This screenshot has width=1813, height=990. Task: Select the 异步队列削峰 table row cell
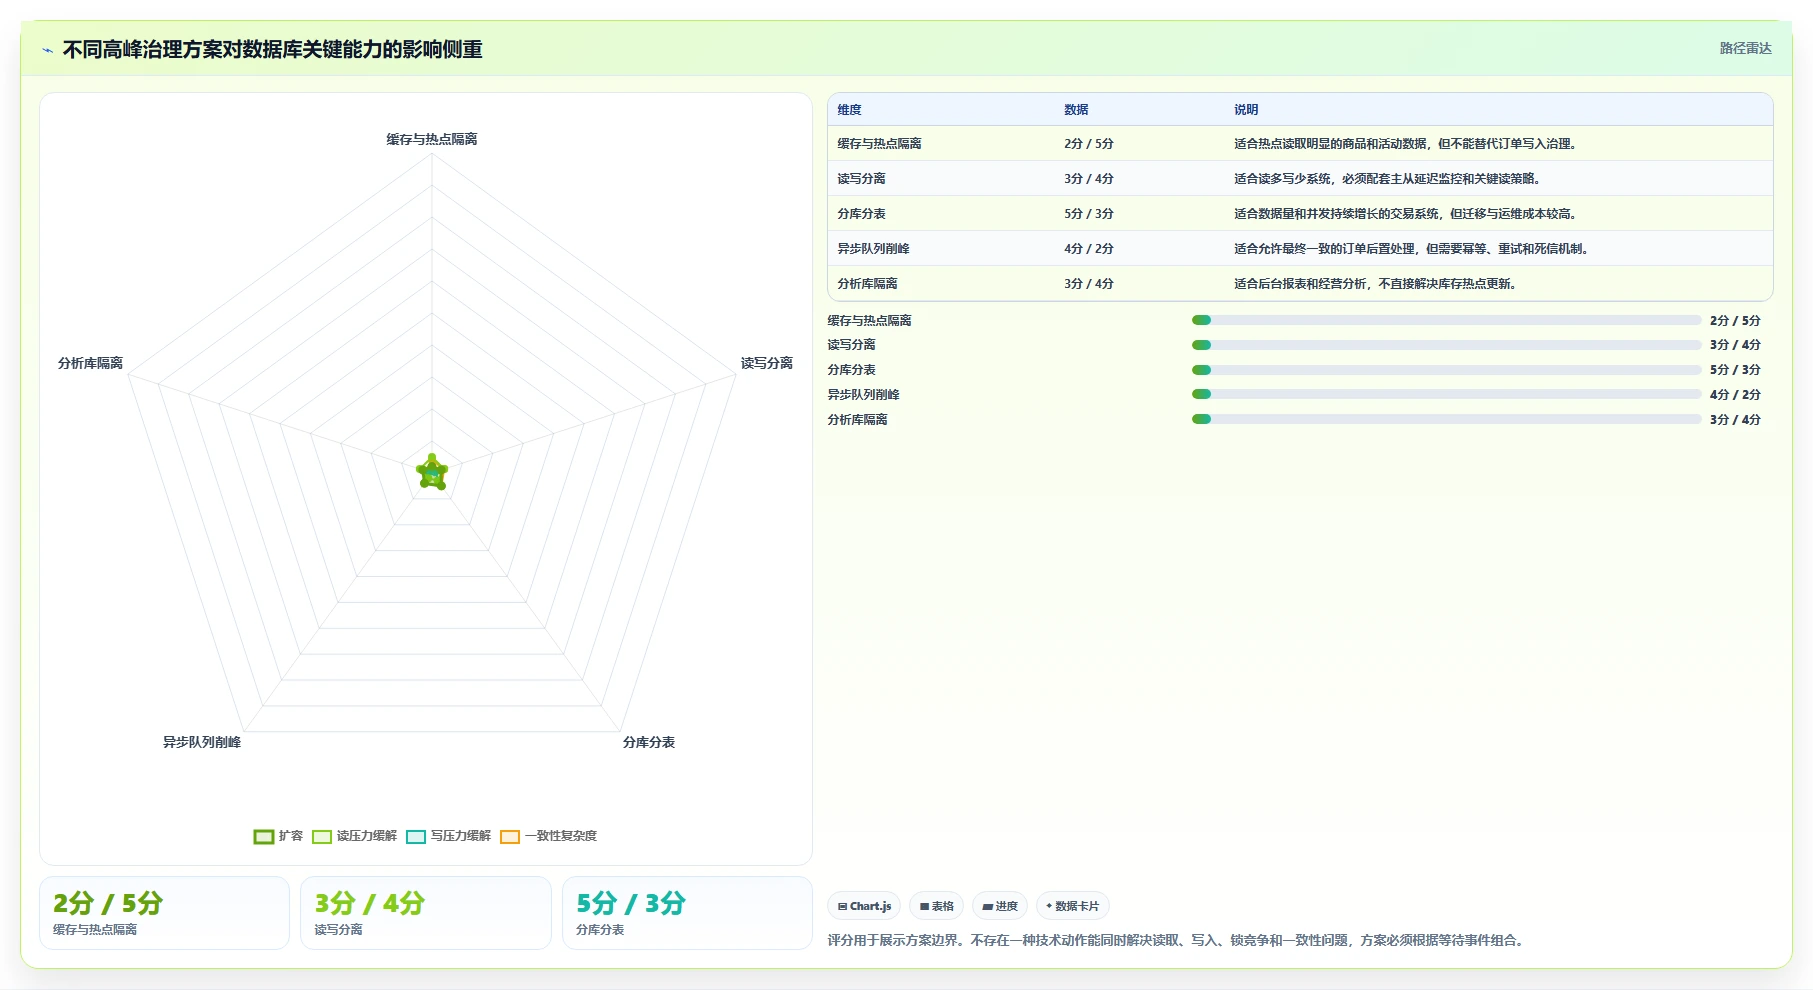(x=873, y=249)
